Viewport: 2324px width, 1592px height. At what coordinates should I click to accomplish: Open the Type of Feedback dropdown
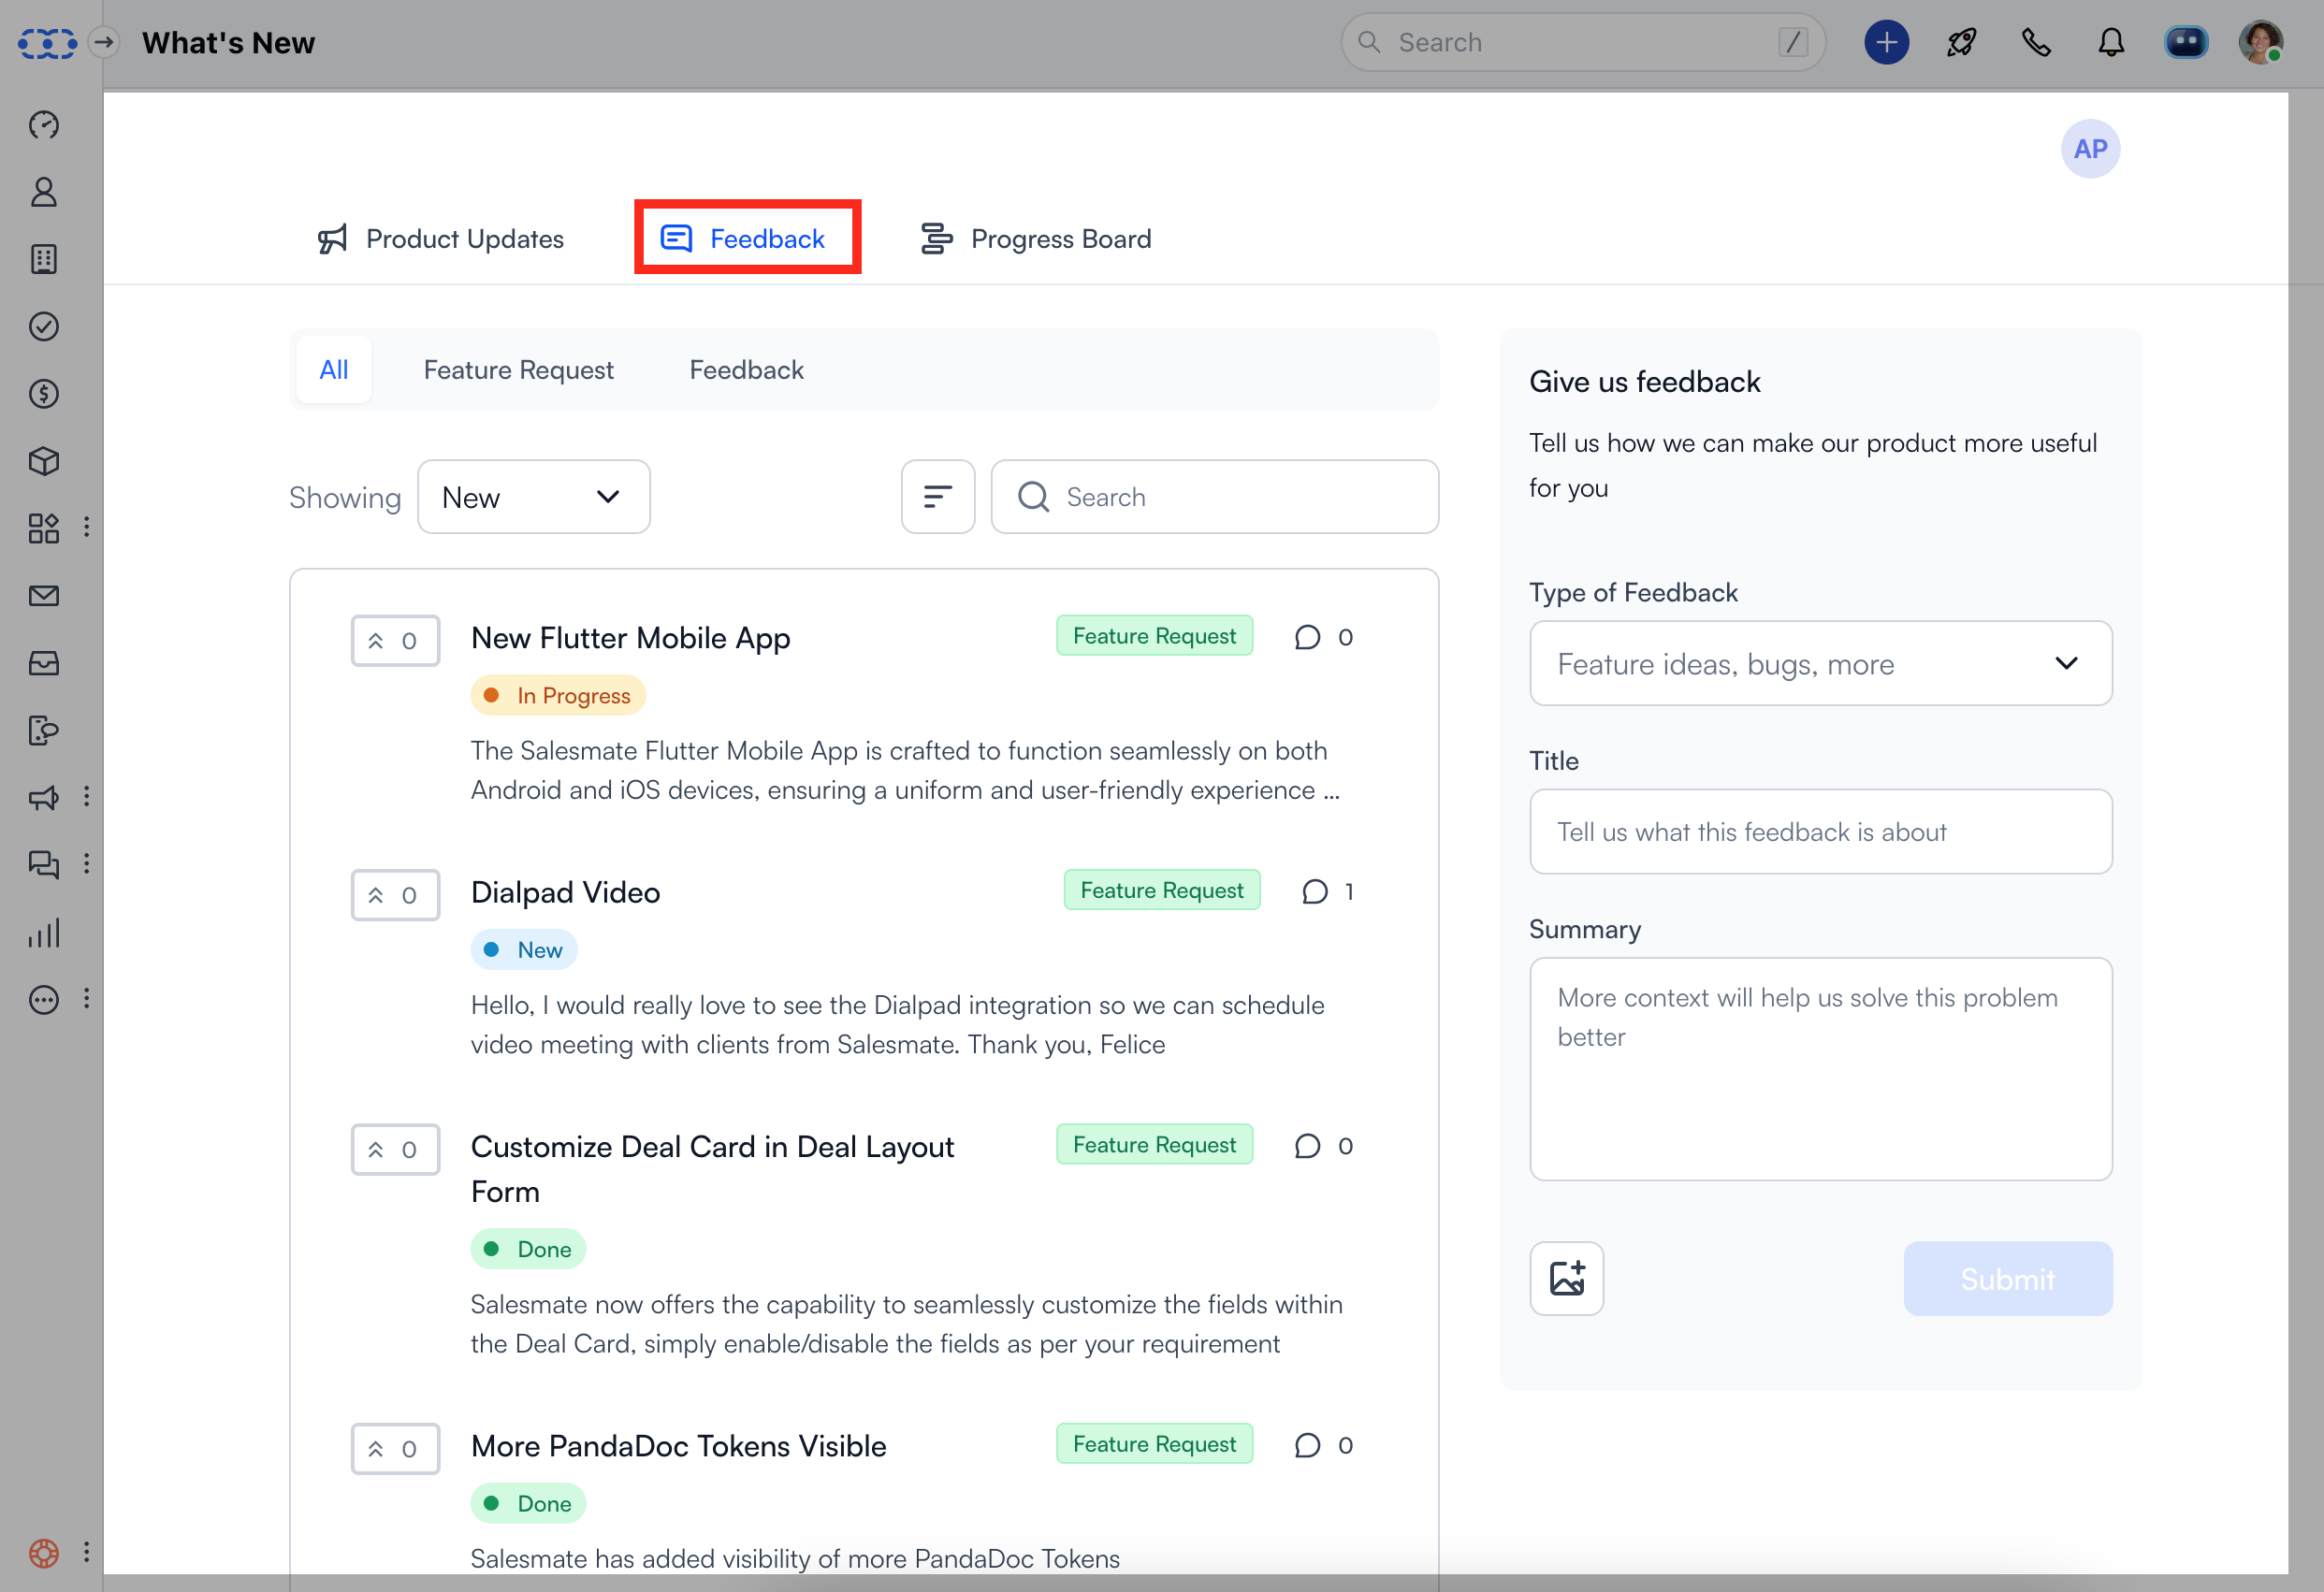(1821, 664)
